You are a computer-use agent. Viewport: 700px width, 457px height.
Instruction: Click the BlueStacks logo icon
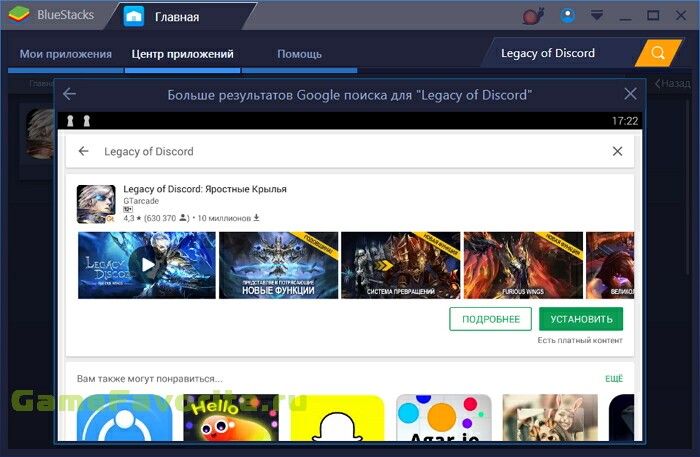coord(19,15)
